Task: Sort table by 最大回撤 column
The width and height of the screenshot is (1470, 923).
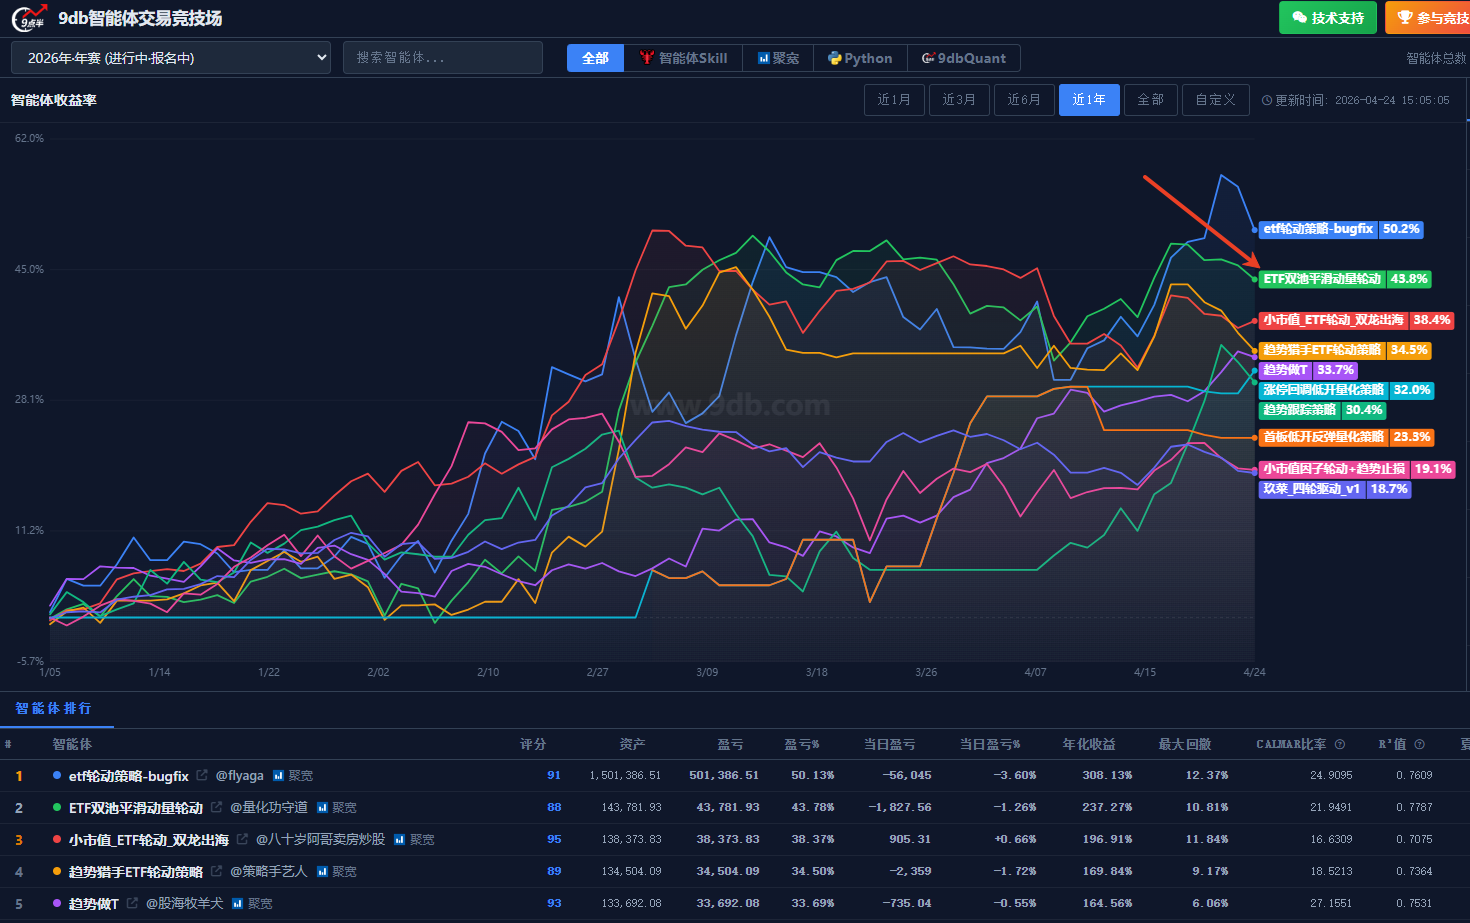Action: pos(1185,744)
